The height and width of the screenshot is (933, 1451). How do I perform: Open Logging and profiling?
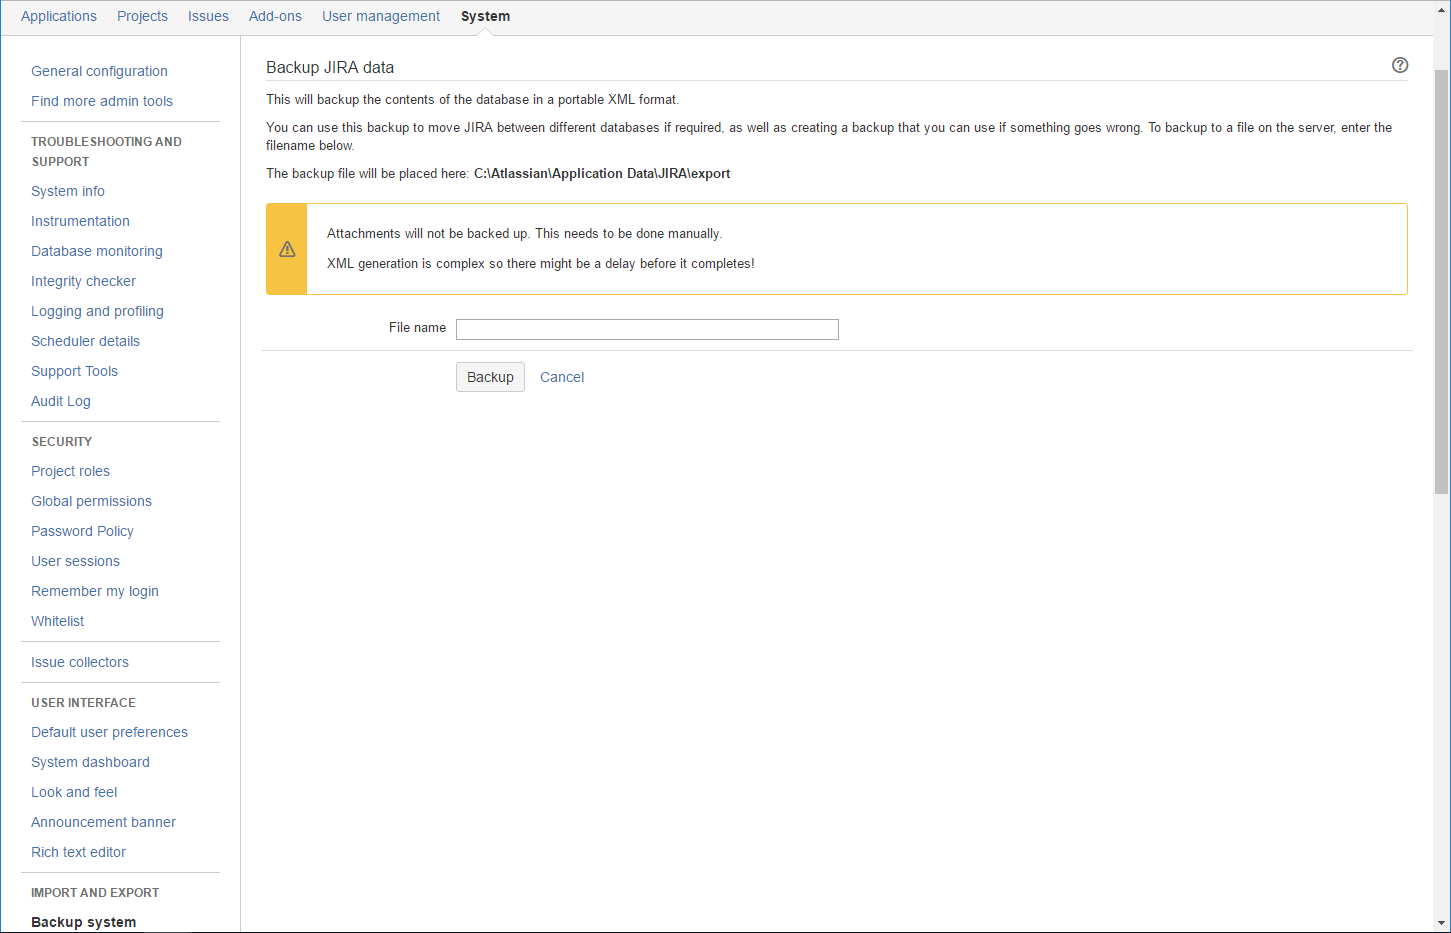(97, 311)
